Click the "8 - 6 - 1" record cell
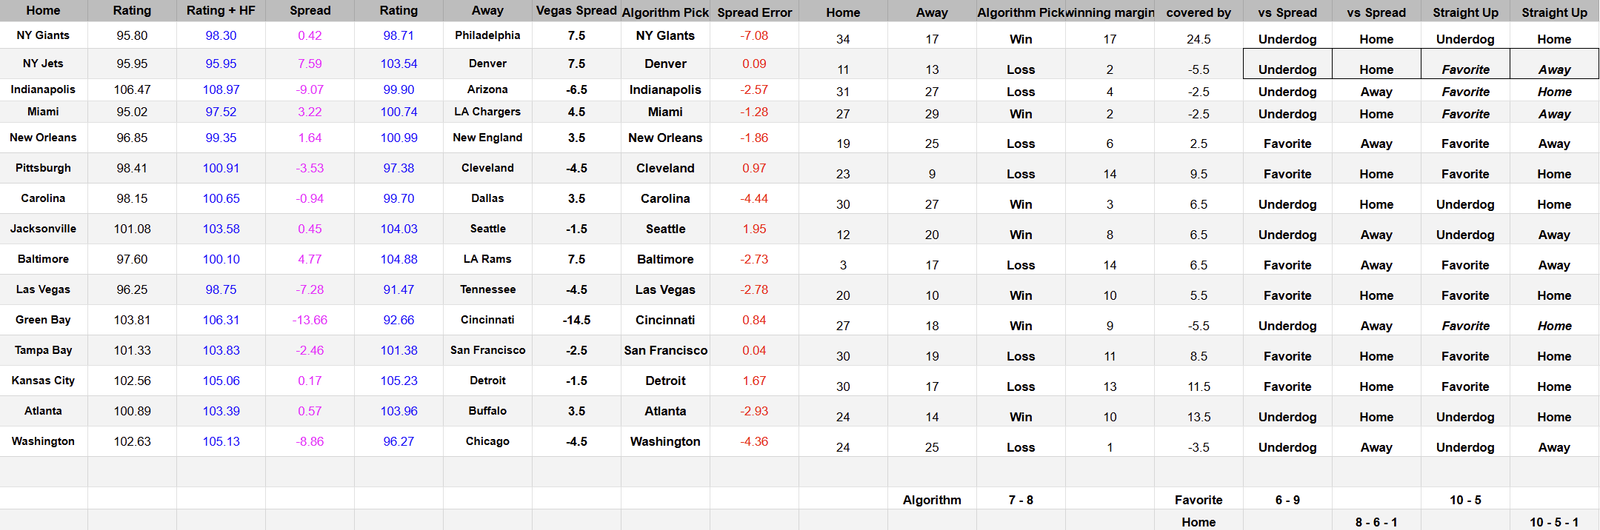This screenshot has width=1600, height=530. pos(1376,522)
